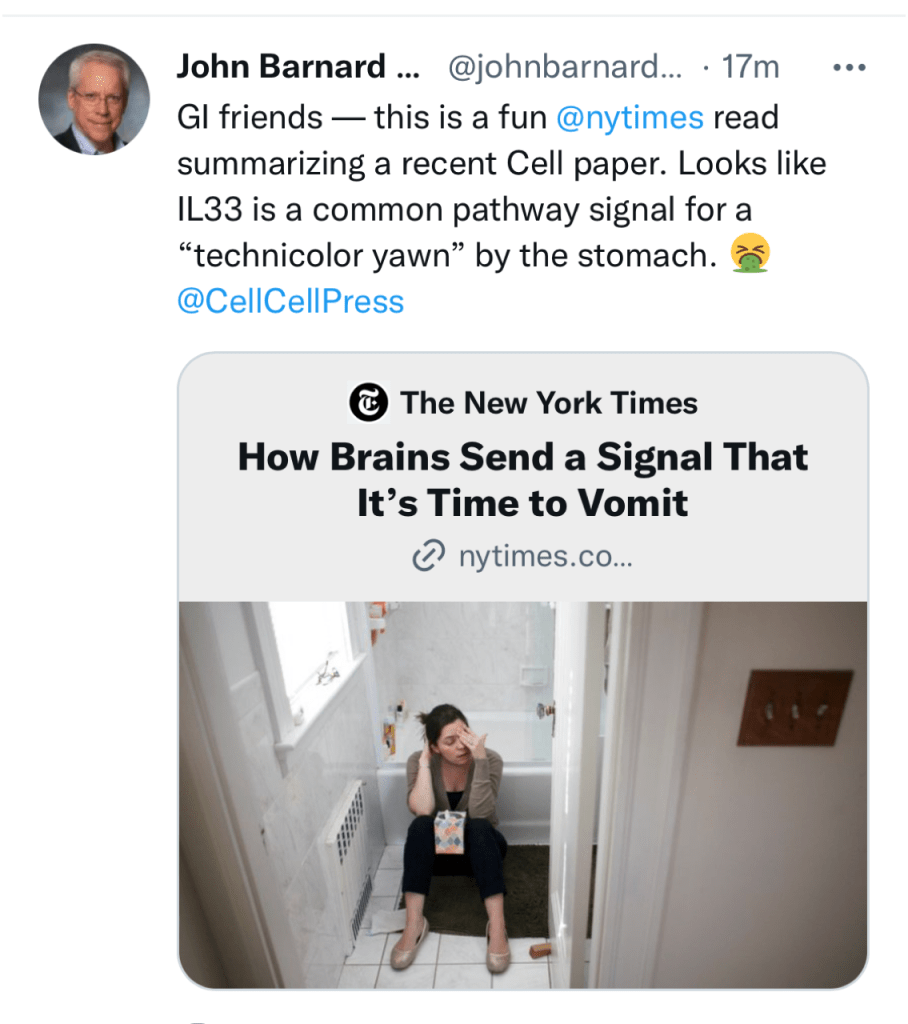Open the 'How Brains Send a Signal' headline

click(x=523, y=479)
